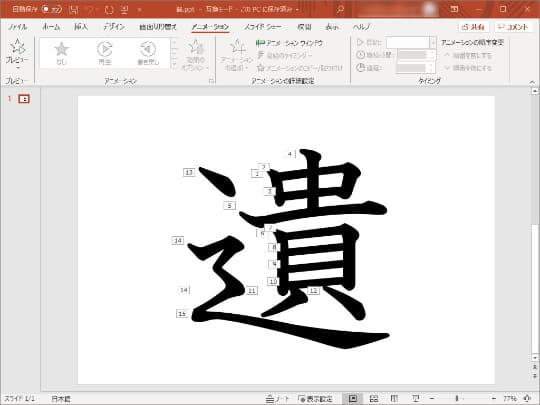Image resolution: width=540 pixels, height=405 pixels.
Task: Fit slide to current window icon
Action: [527, 399]
